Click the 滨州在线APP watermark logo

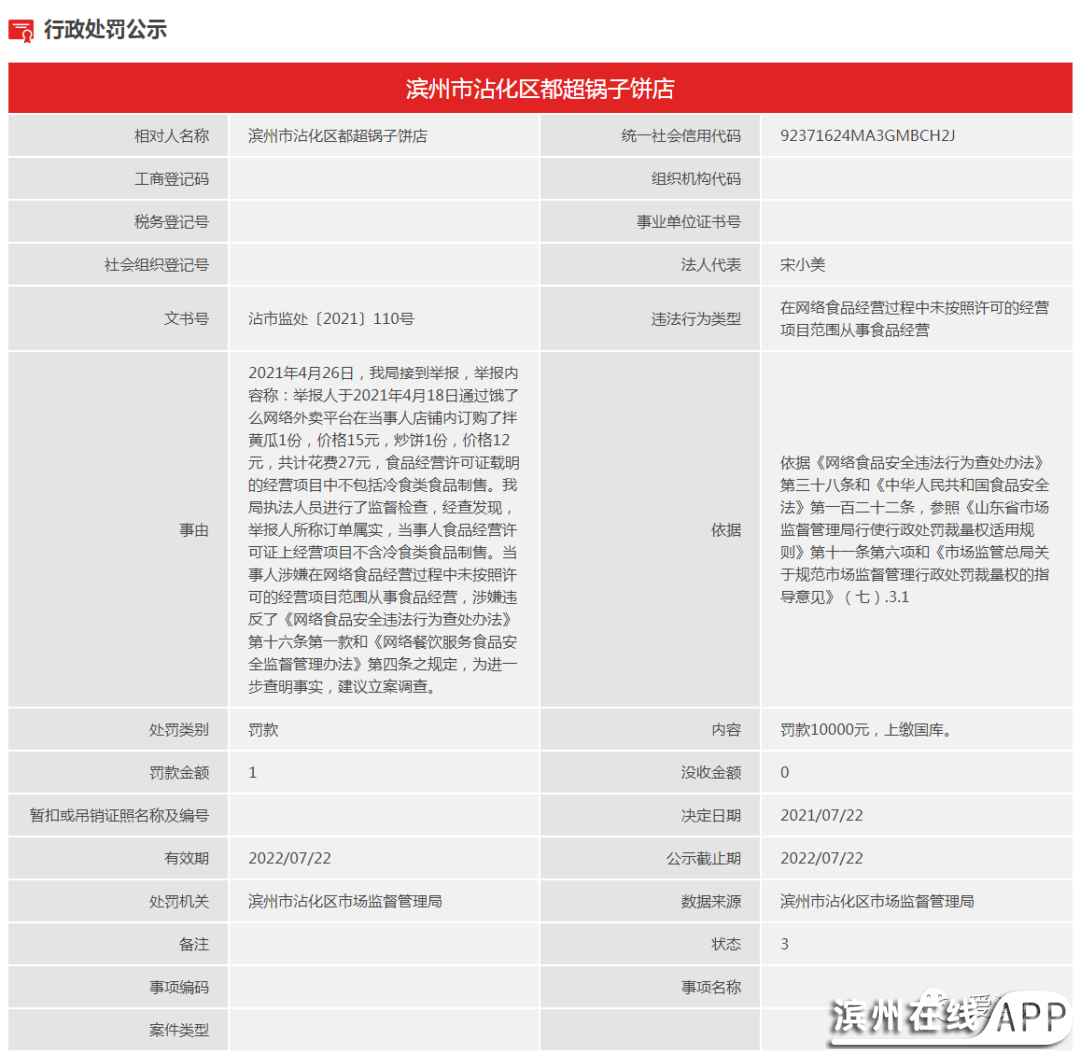pos(950,1016)
